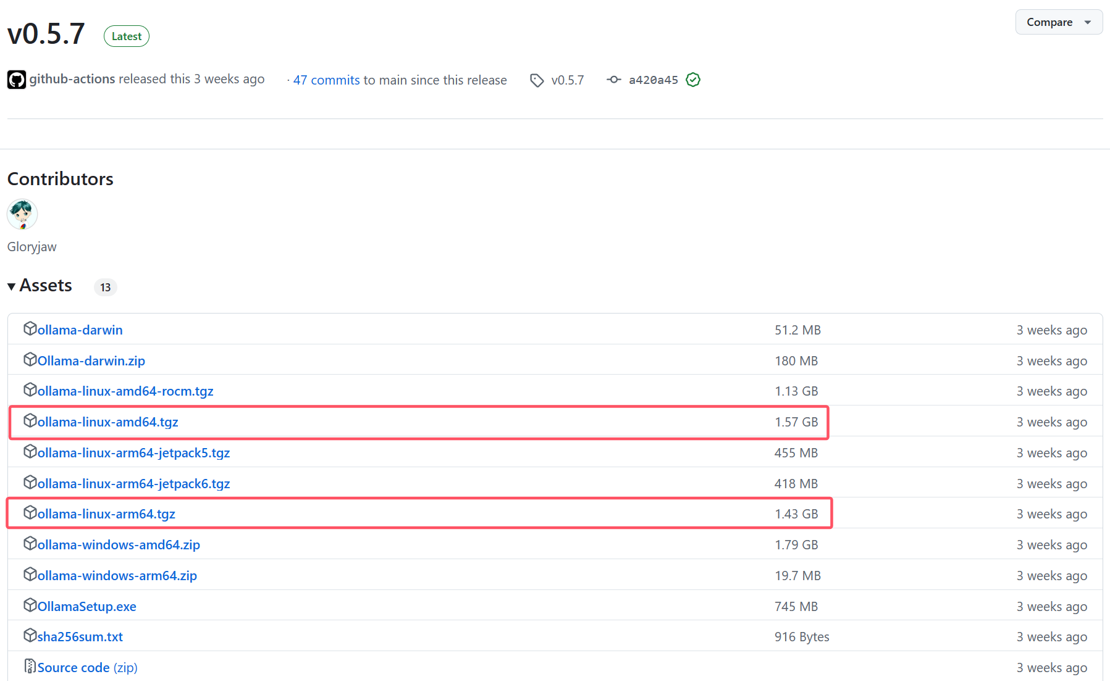Click the 180 MB size value

(x=796, y=360)
